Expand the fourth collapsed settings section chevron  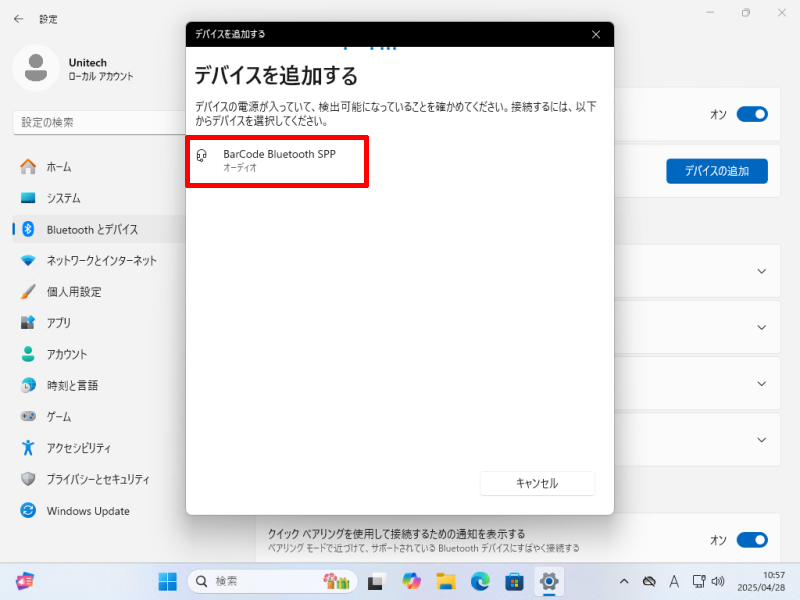[x=761, y=440]
